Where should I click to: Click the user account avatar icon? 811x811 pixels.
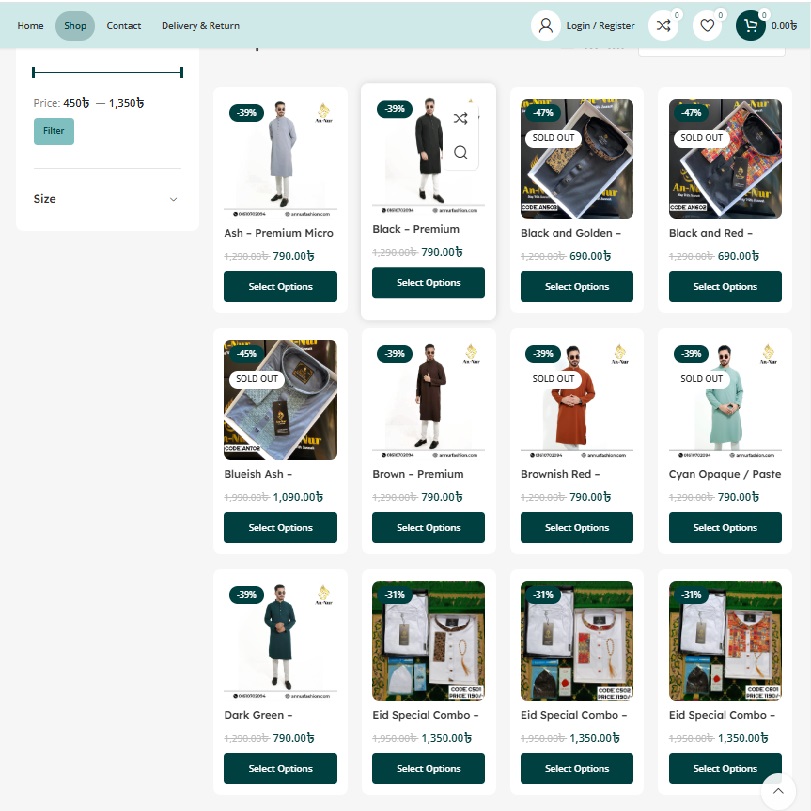click(546, 26)
